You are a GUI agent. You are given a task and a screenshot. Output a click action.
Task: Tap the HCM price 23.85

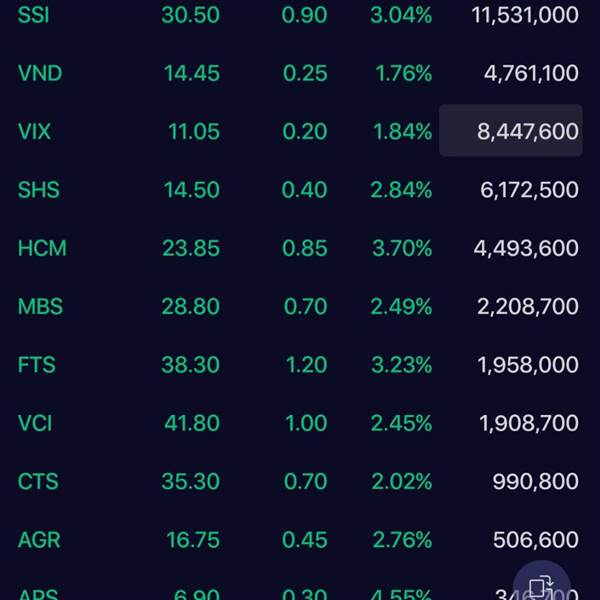click(191, 248)
